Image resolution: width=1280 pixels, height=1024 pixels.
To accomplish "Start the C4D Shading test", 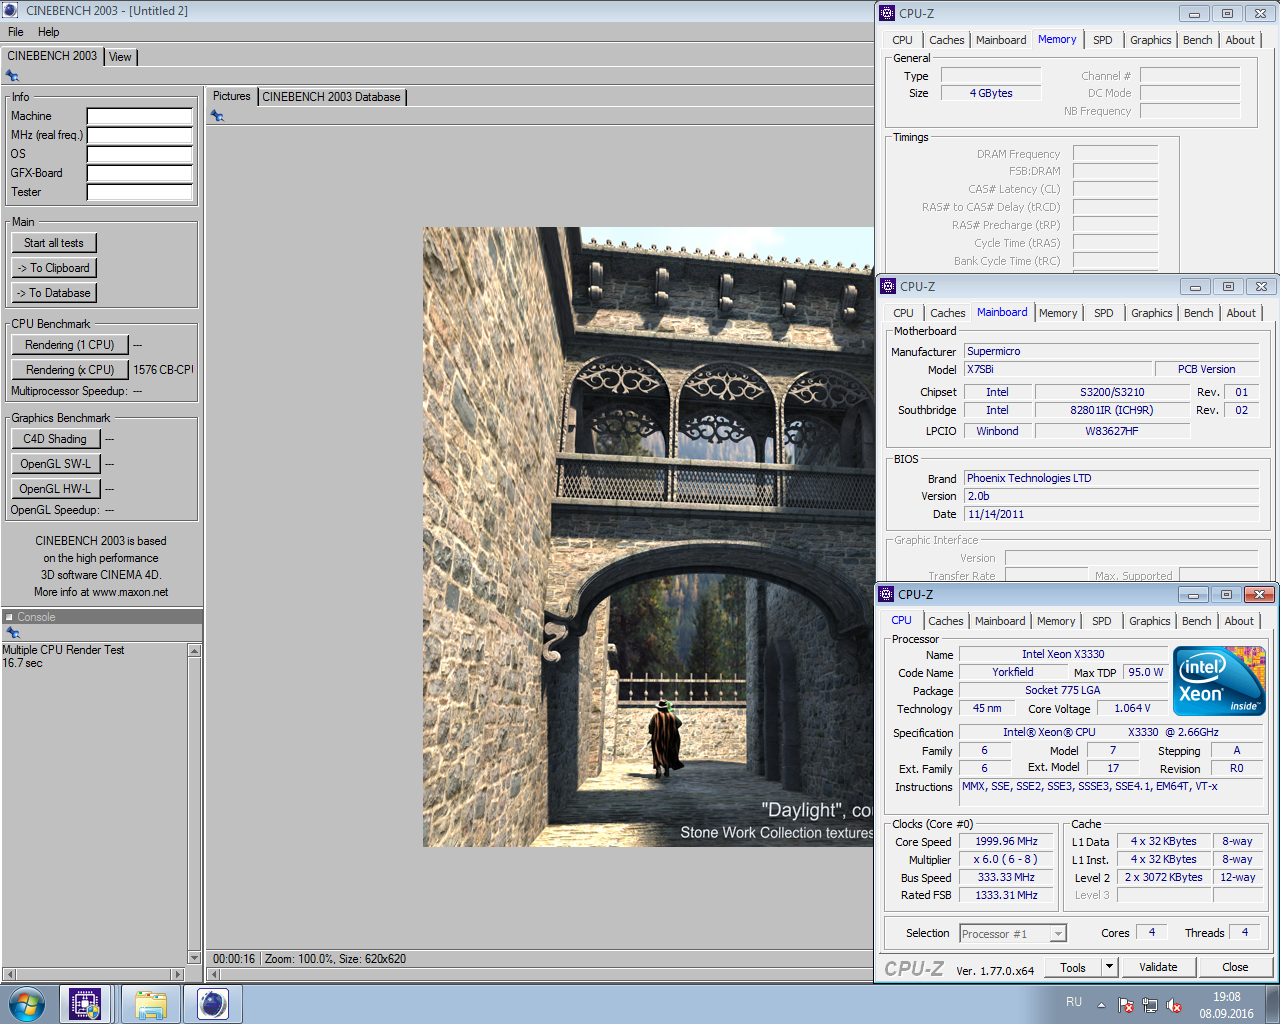I will (x=55, y=439).
